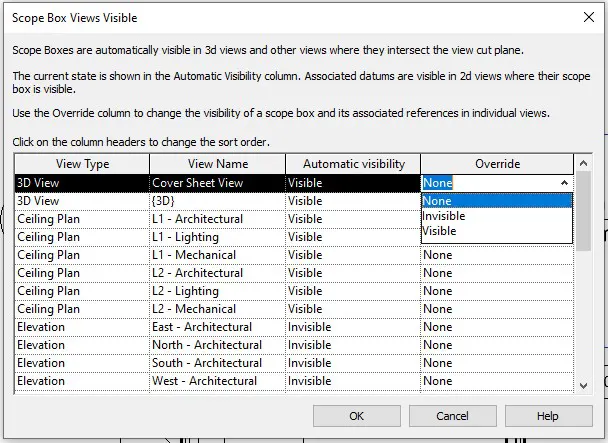Click the OK button
Image resolution: width=608 pixels, height=443 pixels.
point(356,416)
